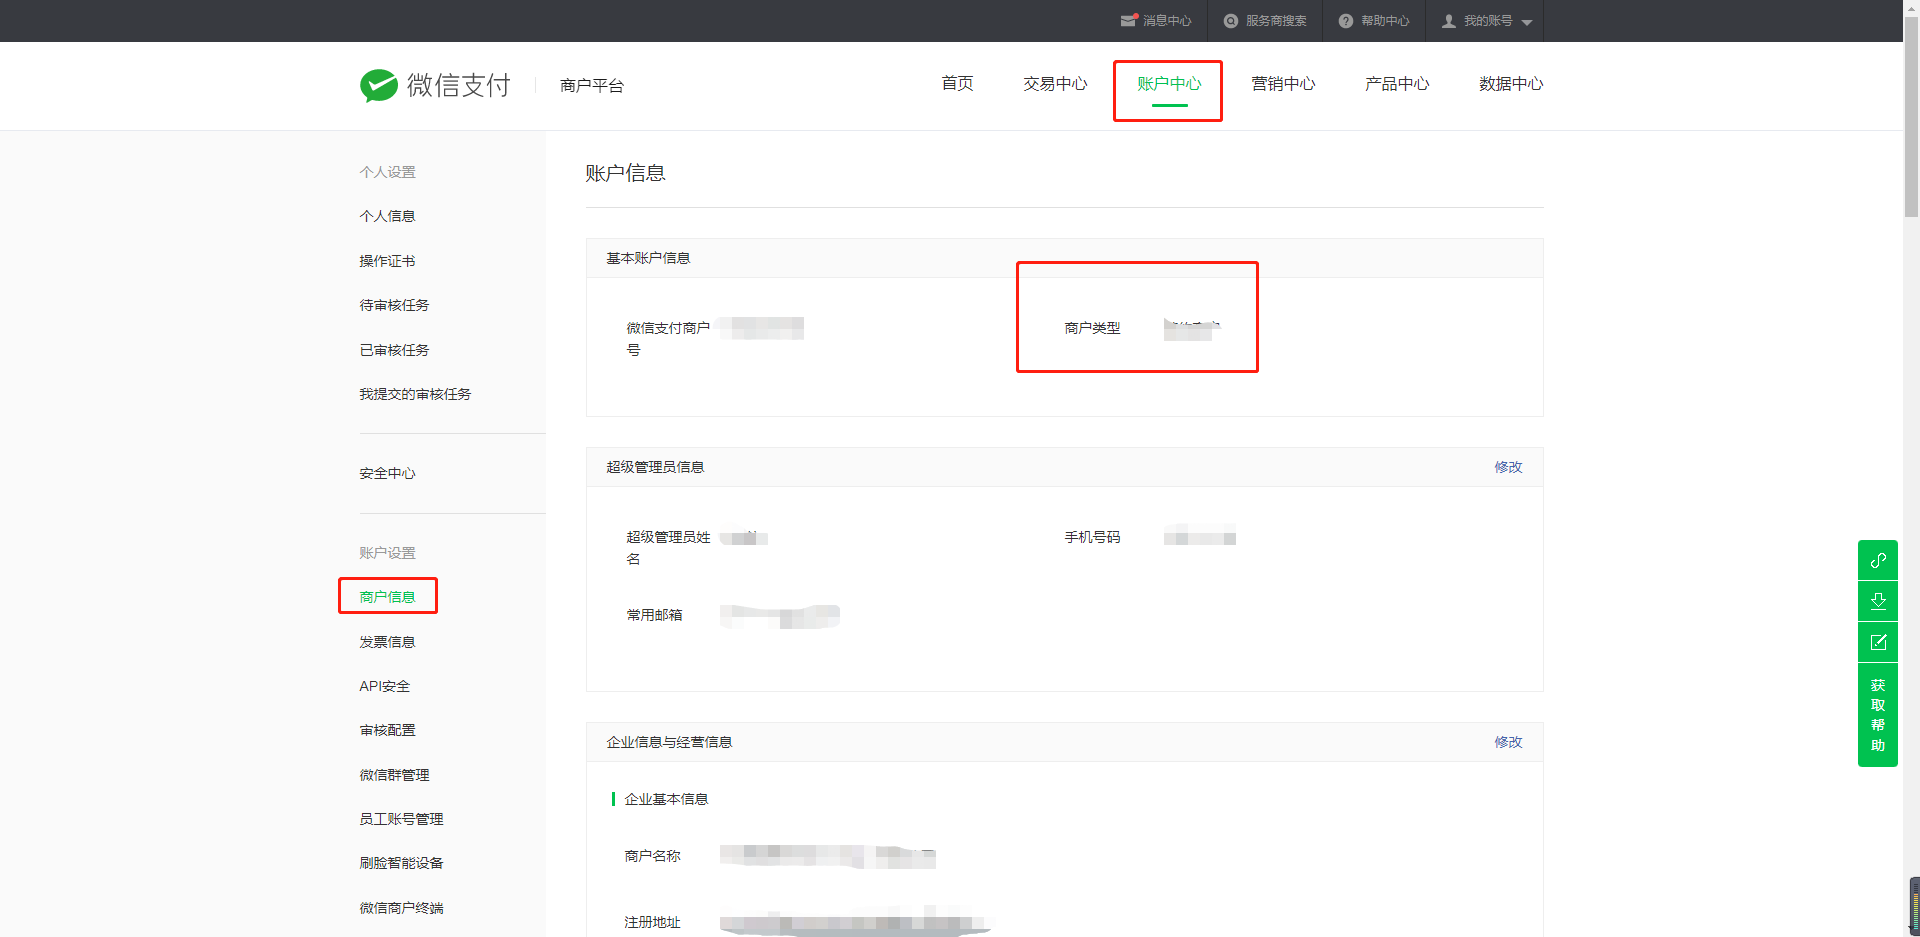Open 发票信息 in the left sidebar

click(x=388, y=641)
